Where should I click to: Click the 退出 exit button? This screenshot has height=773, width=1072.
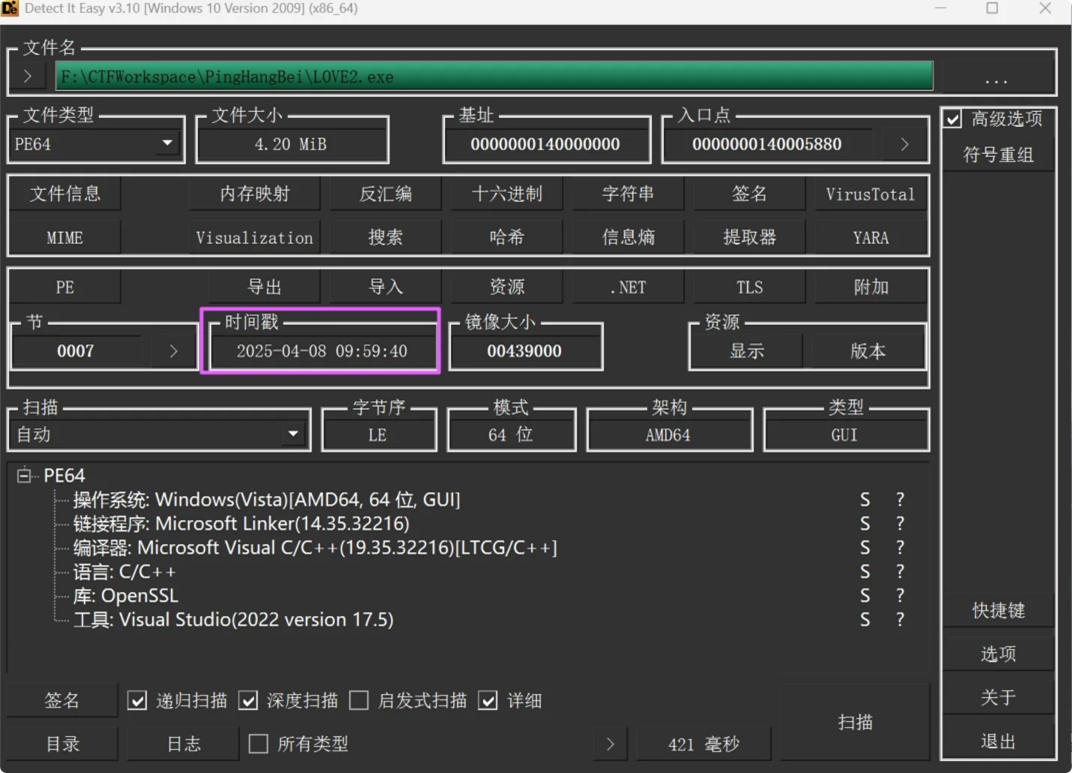tap(998, 742)
